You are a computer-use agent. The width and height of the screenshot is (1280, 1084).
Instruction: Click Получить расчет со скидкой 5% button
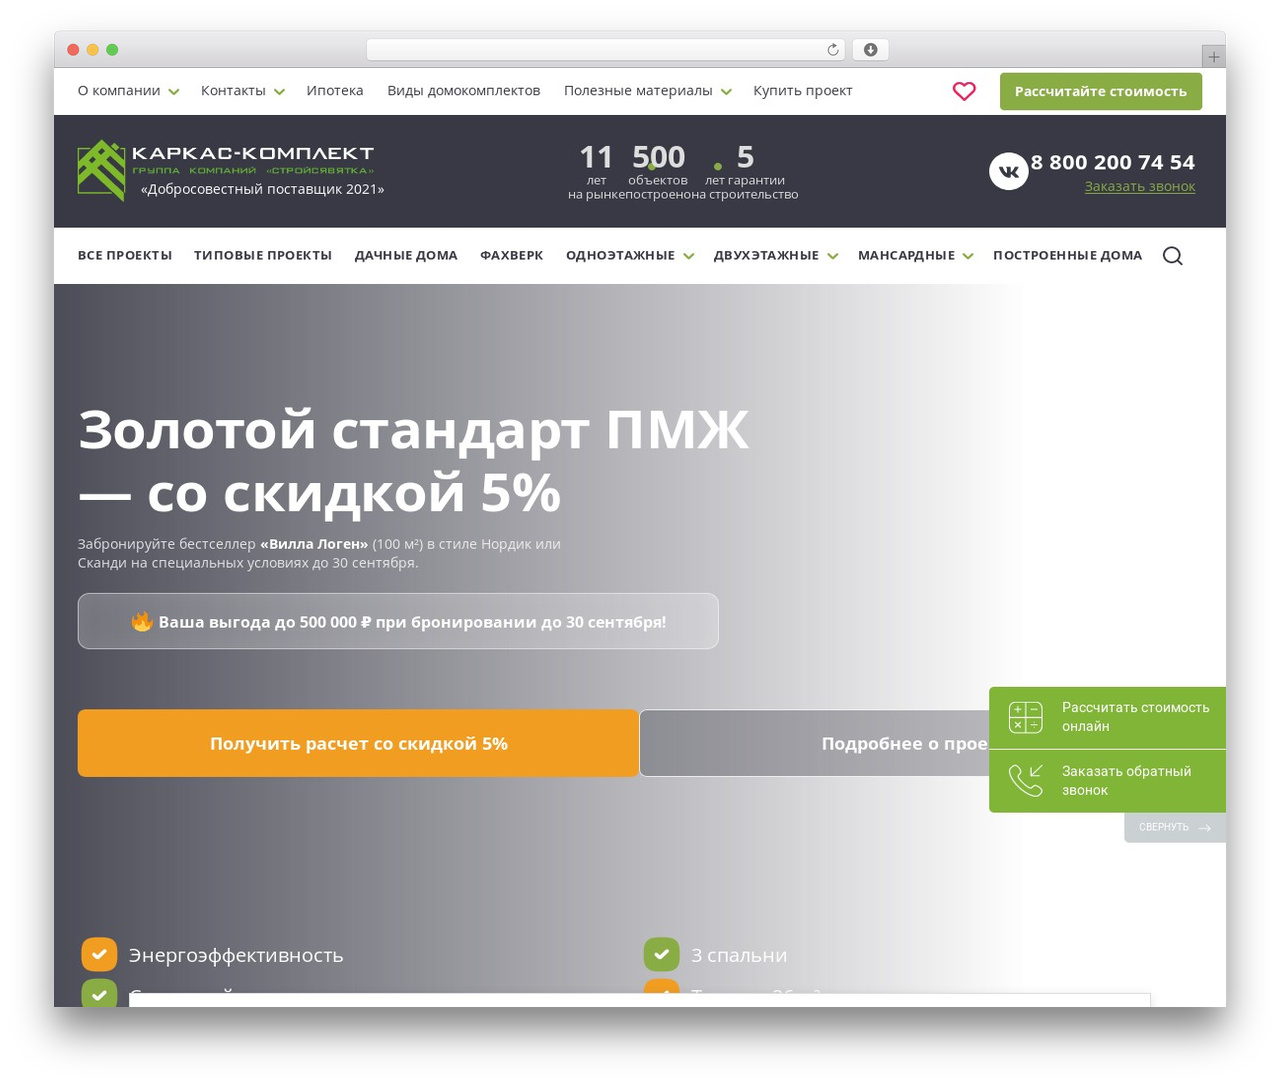359,743
